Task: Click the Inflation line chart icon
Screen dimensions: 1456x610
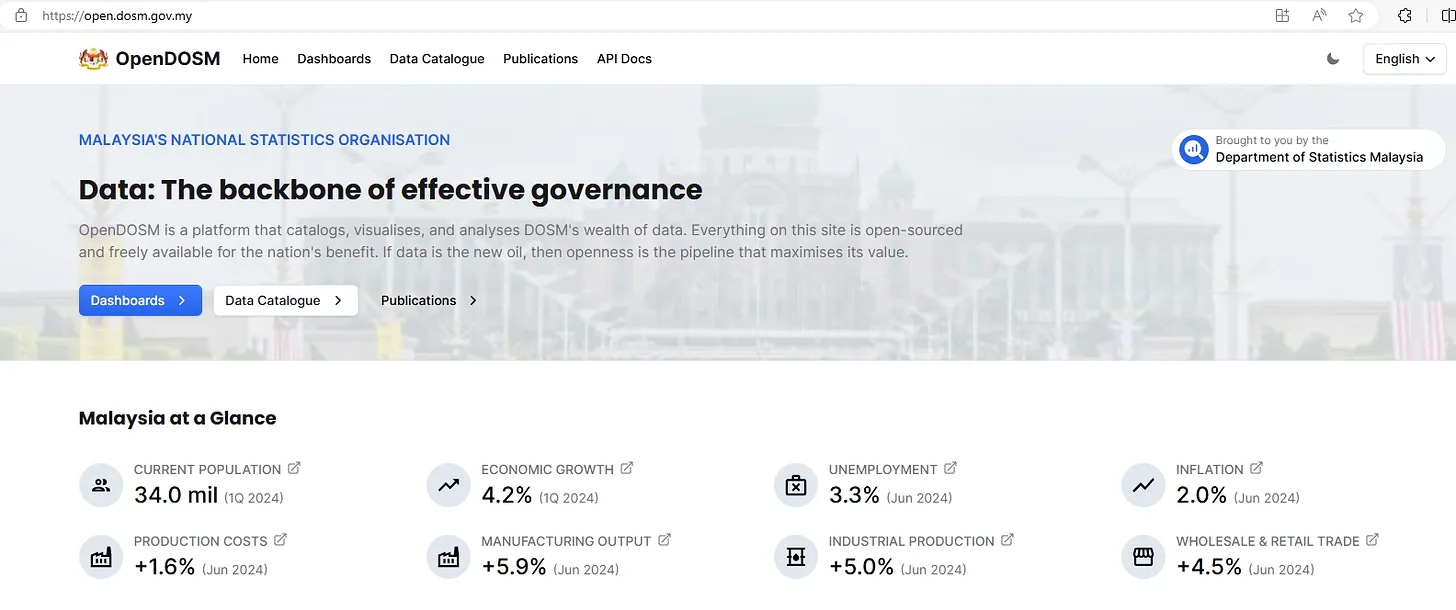Action: point(1143,485)
